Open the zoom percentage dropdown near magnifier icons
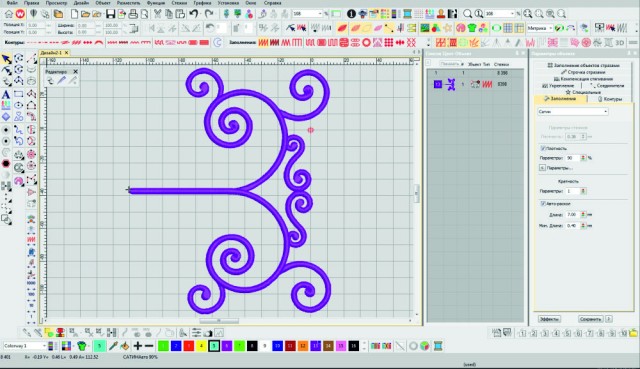Viewport: 640px width, 369px height. [x=500, y=14]
